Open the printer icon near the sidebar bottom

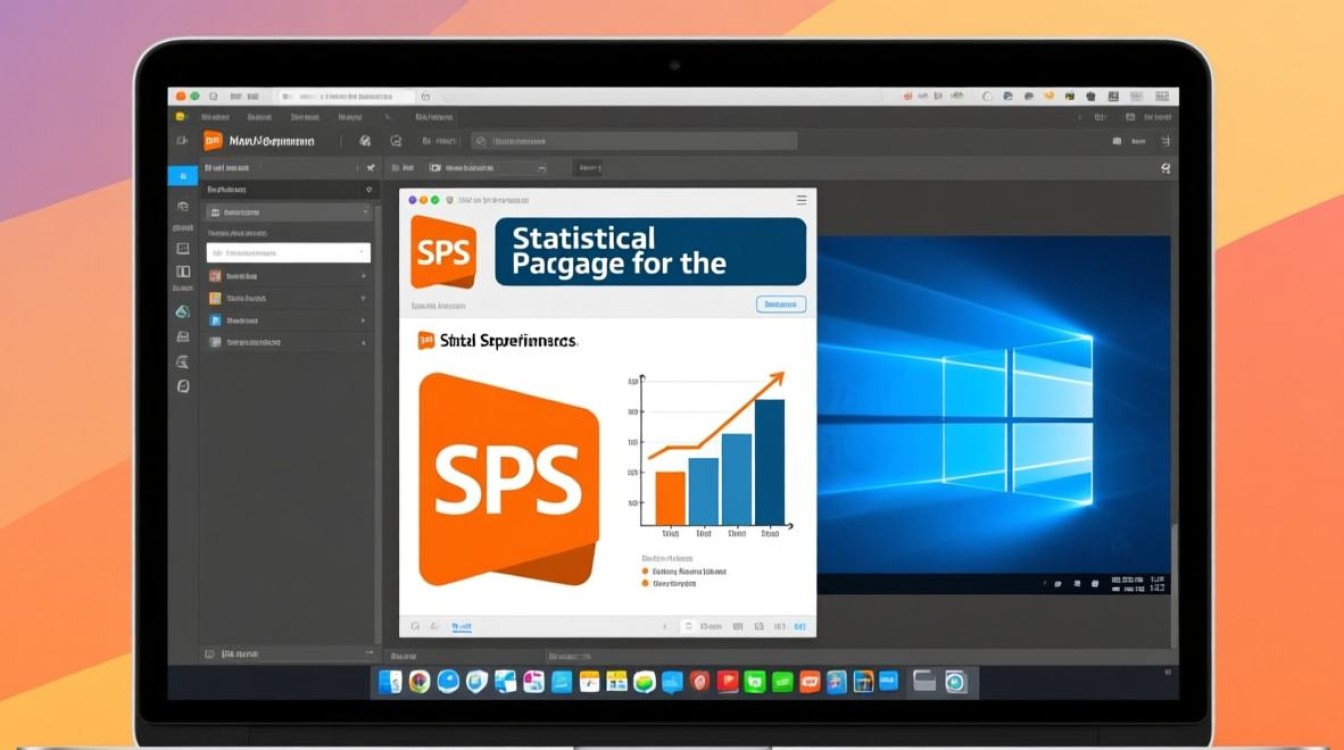coord(183,337)
